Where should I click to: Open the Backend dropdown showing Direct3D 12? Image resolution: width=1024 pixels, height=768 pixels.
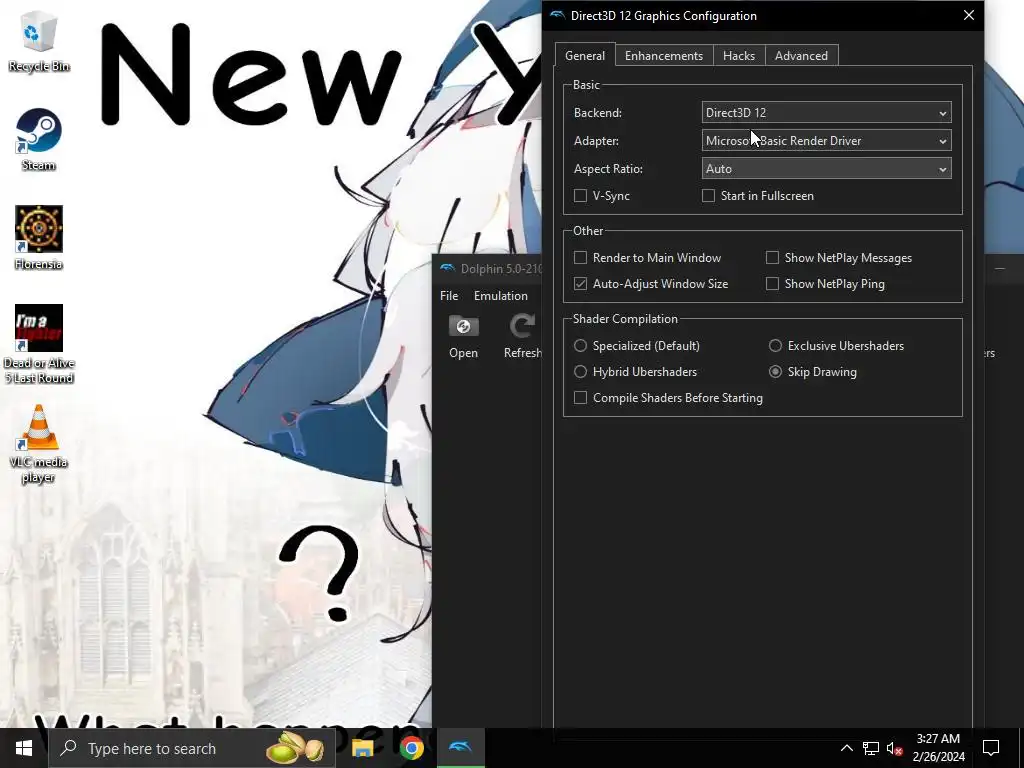point(826,112)
